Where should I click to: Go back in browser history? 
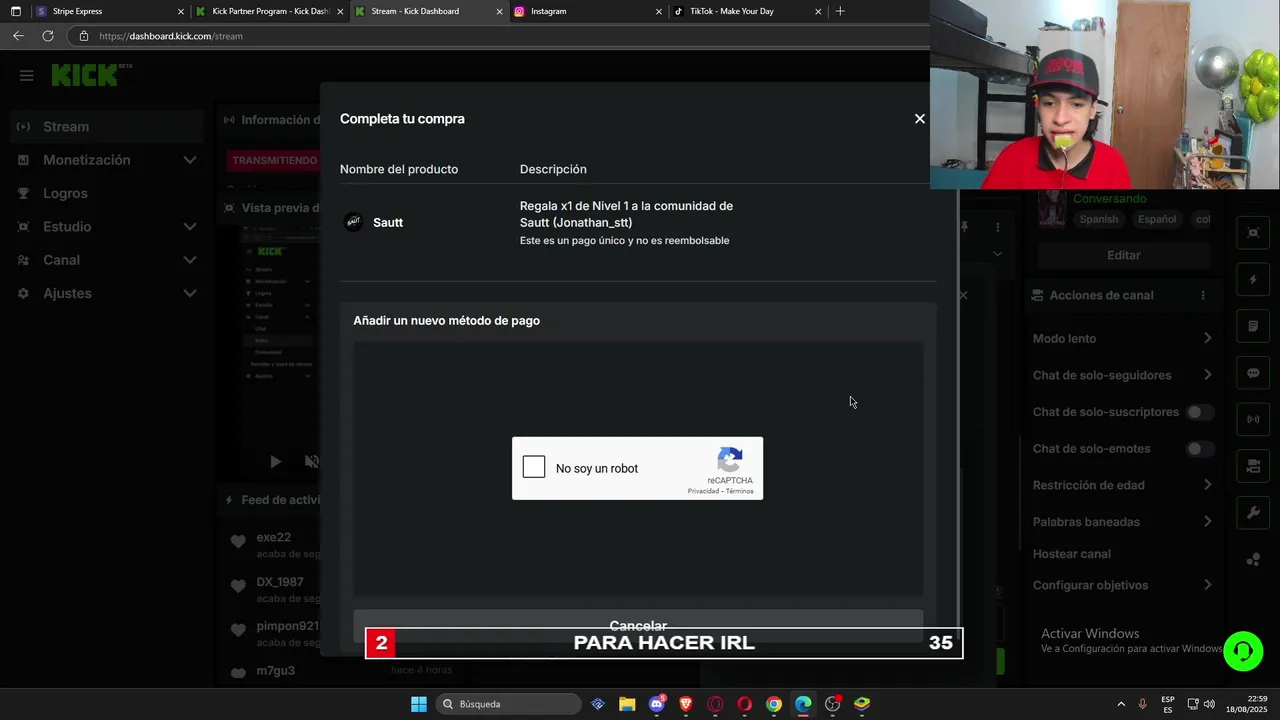(x=18, y=36)
